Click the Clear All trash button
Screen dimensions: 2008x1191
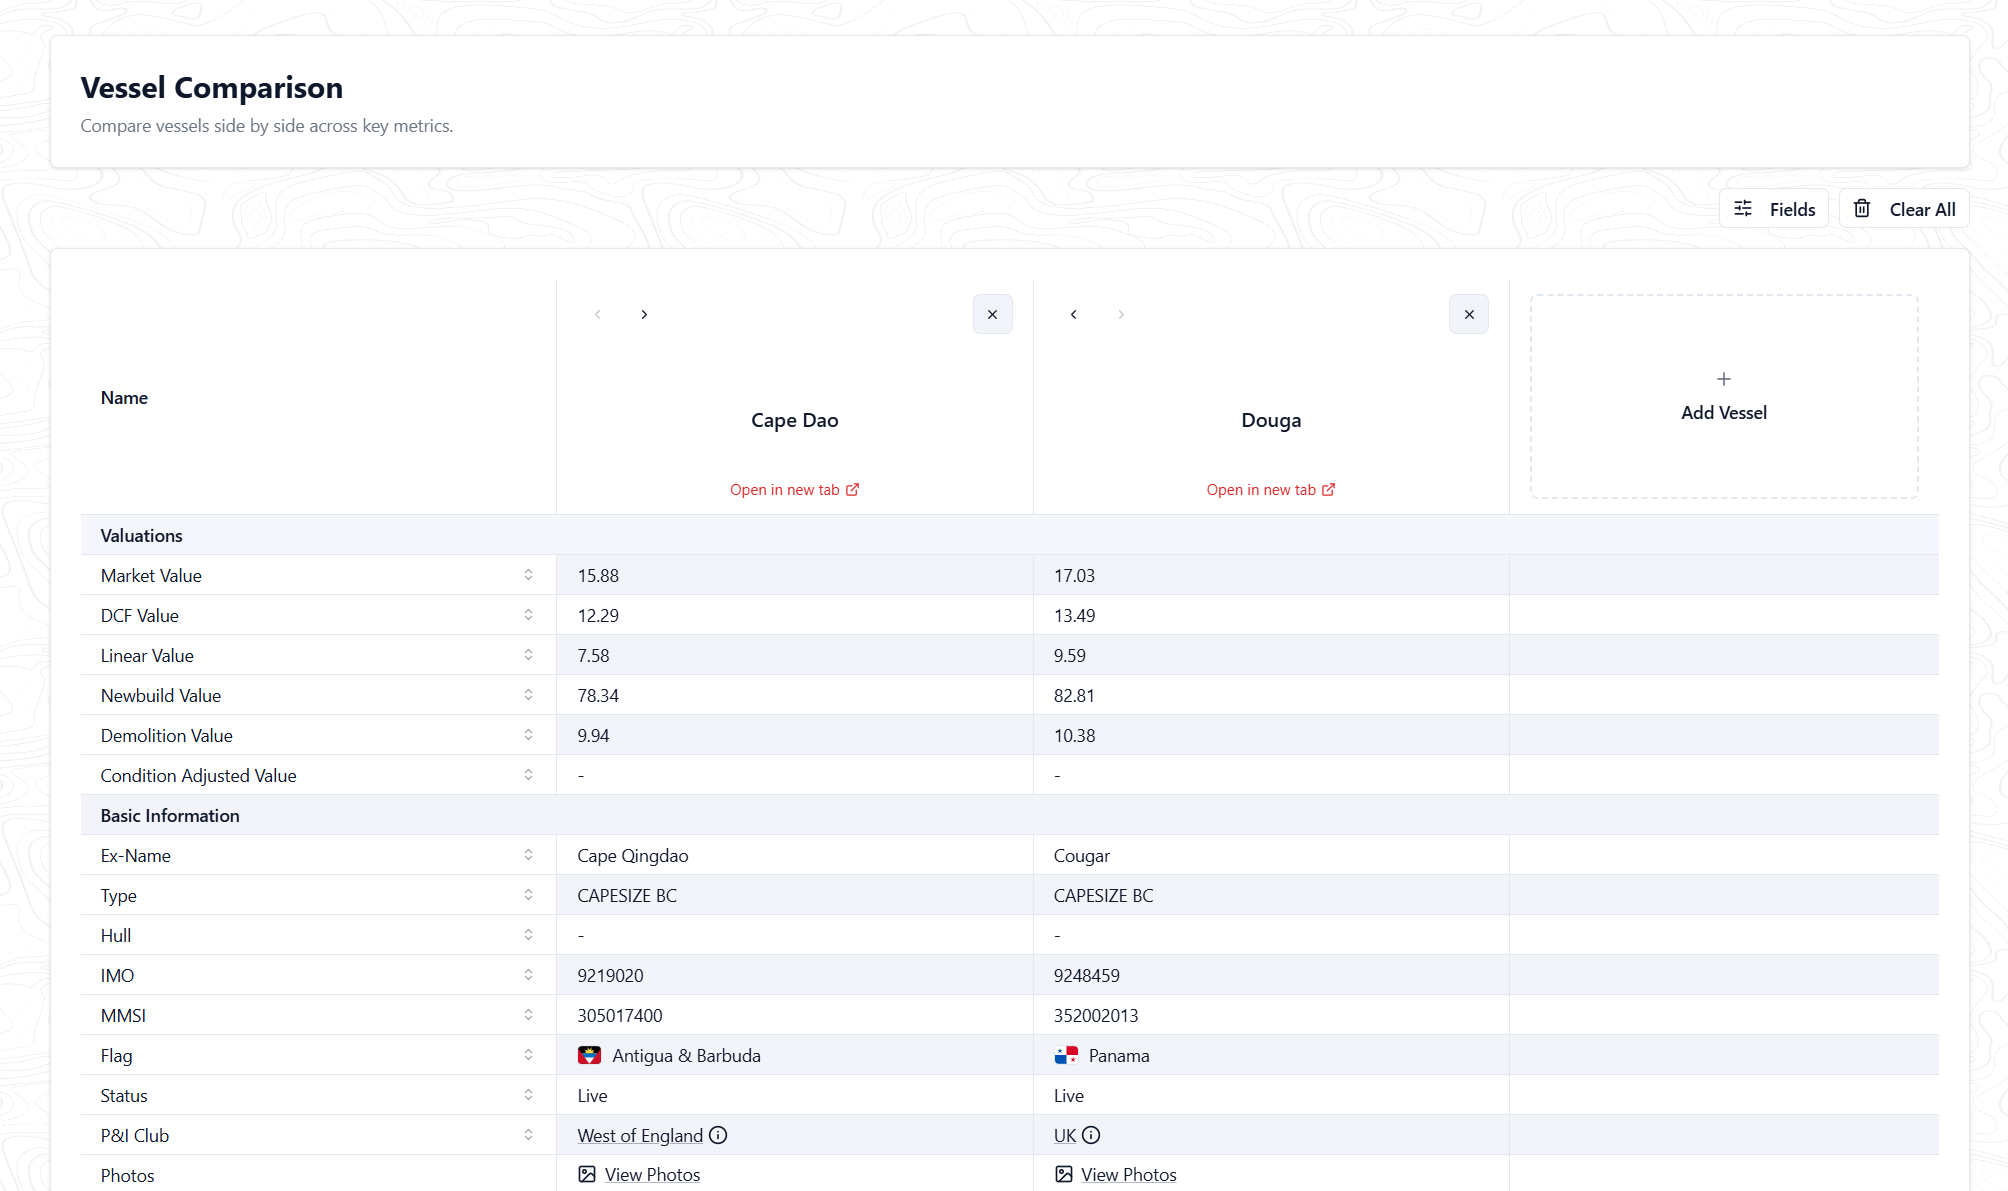pyautogui.click(x=1904, y=209)
